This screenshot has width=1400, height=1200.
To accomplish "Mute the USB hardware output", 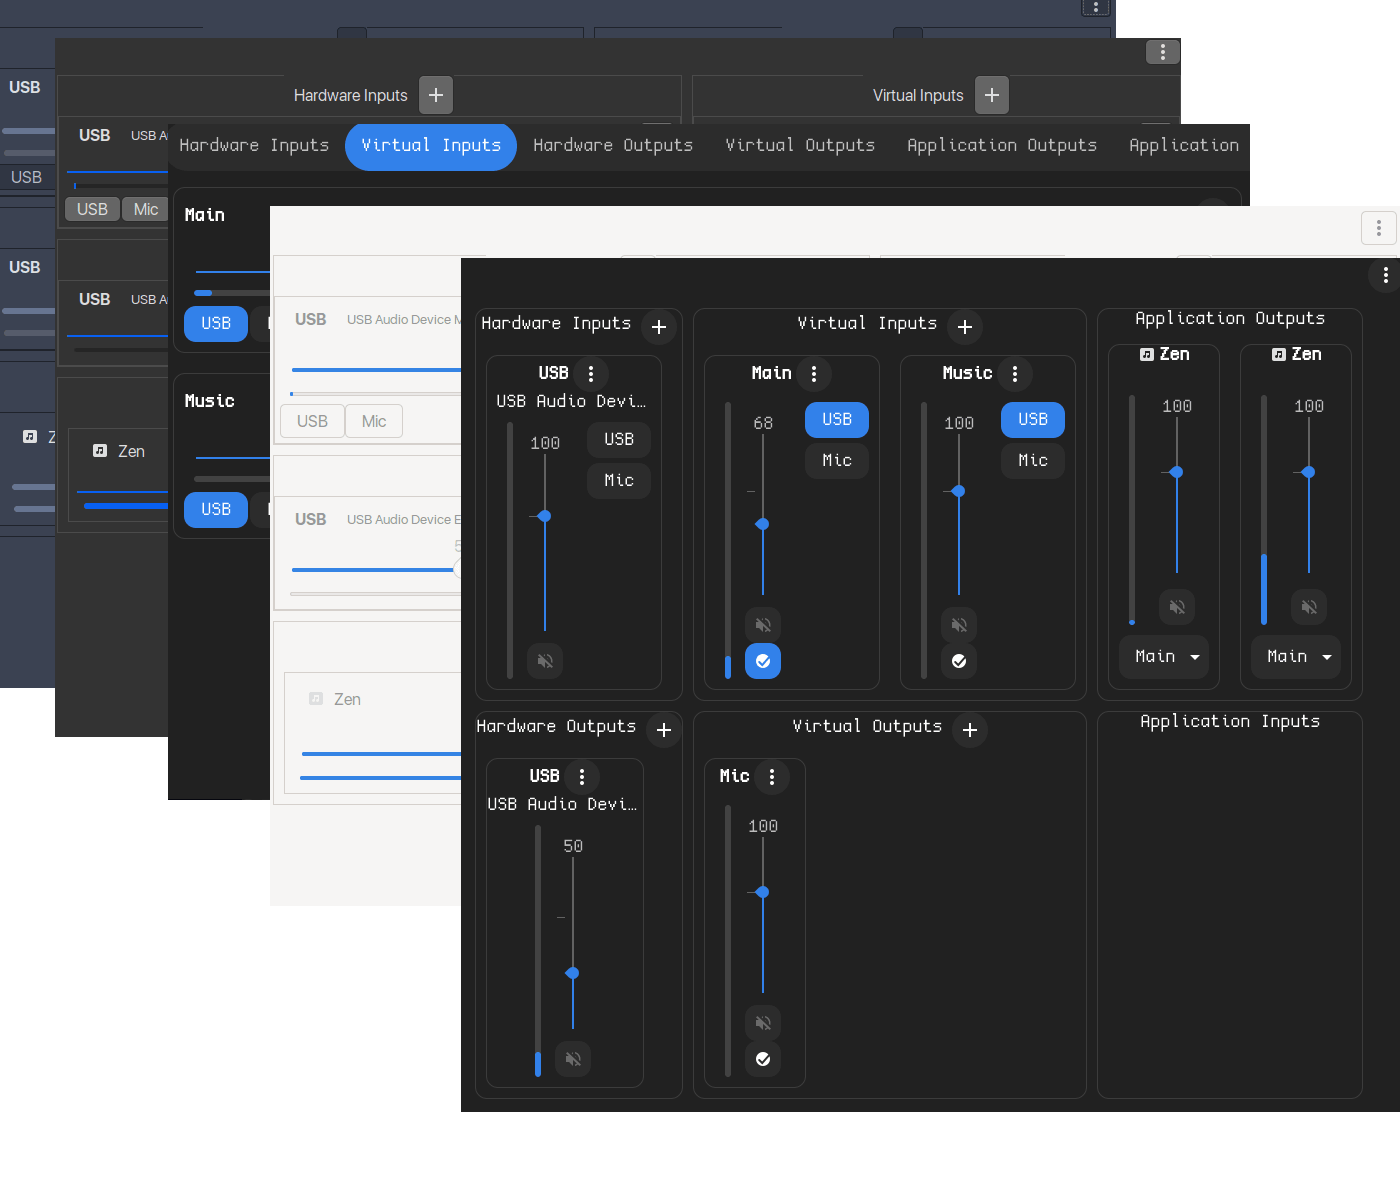I will pyautogui.click(x=573, y=1059).
